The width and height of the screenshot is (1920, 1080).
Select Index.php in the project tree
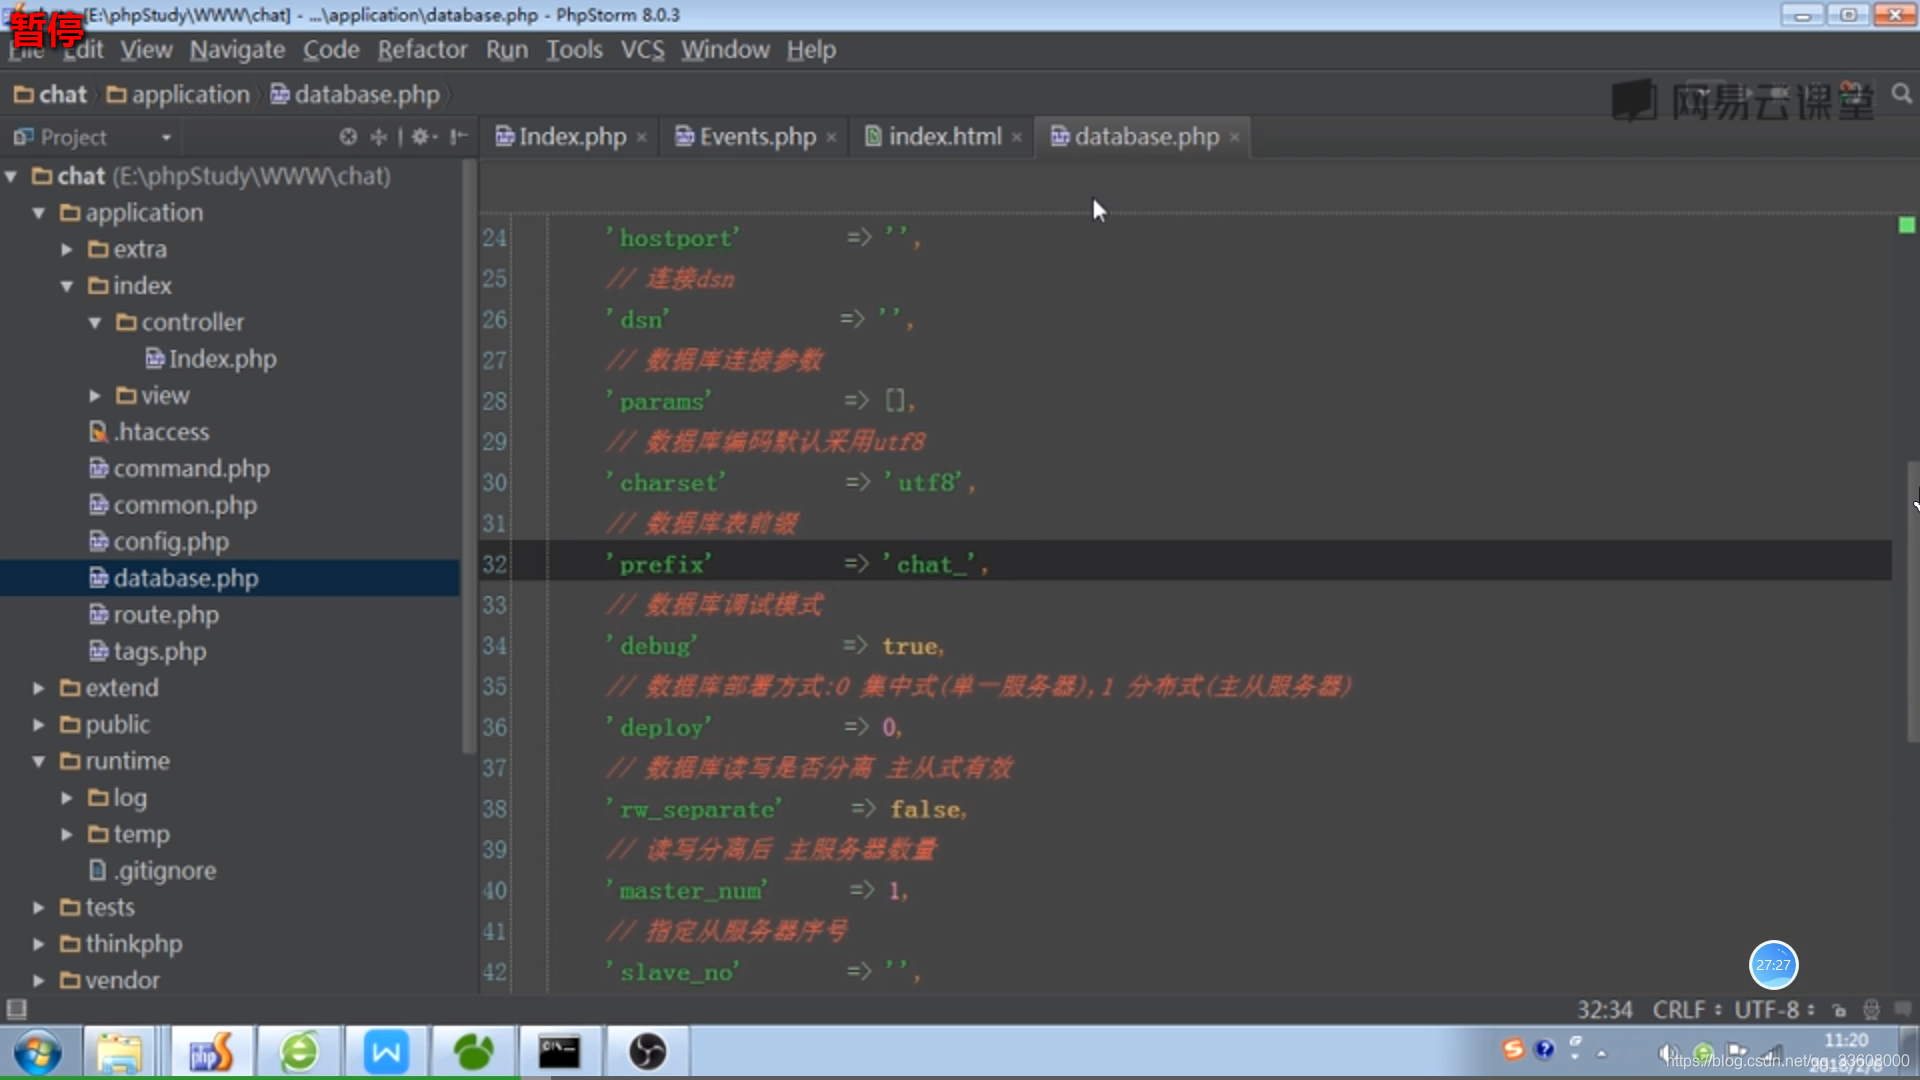point(210,359)
